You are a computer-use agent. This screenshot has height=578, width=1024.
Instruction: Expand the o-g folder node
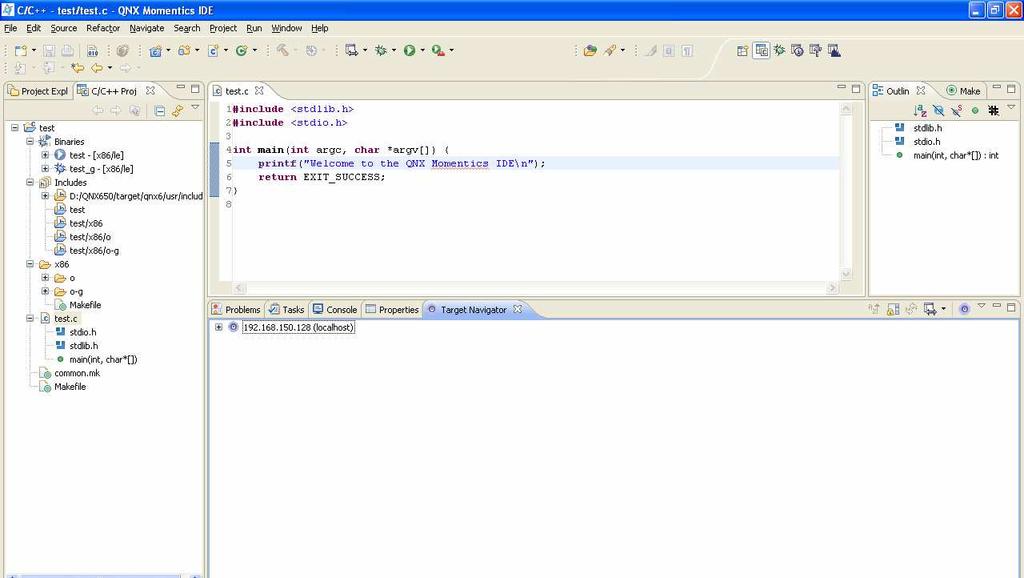pyautogui.click(x=45, y=291)
